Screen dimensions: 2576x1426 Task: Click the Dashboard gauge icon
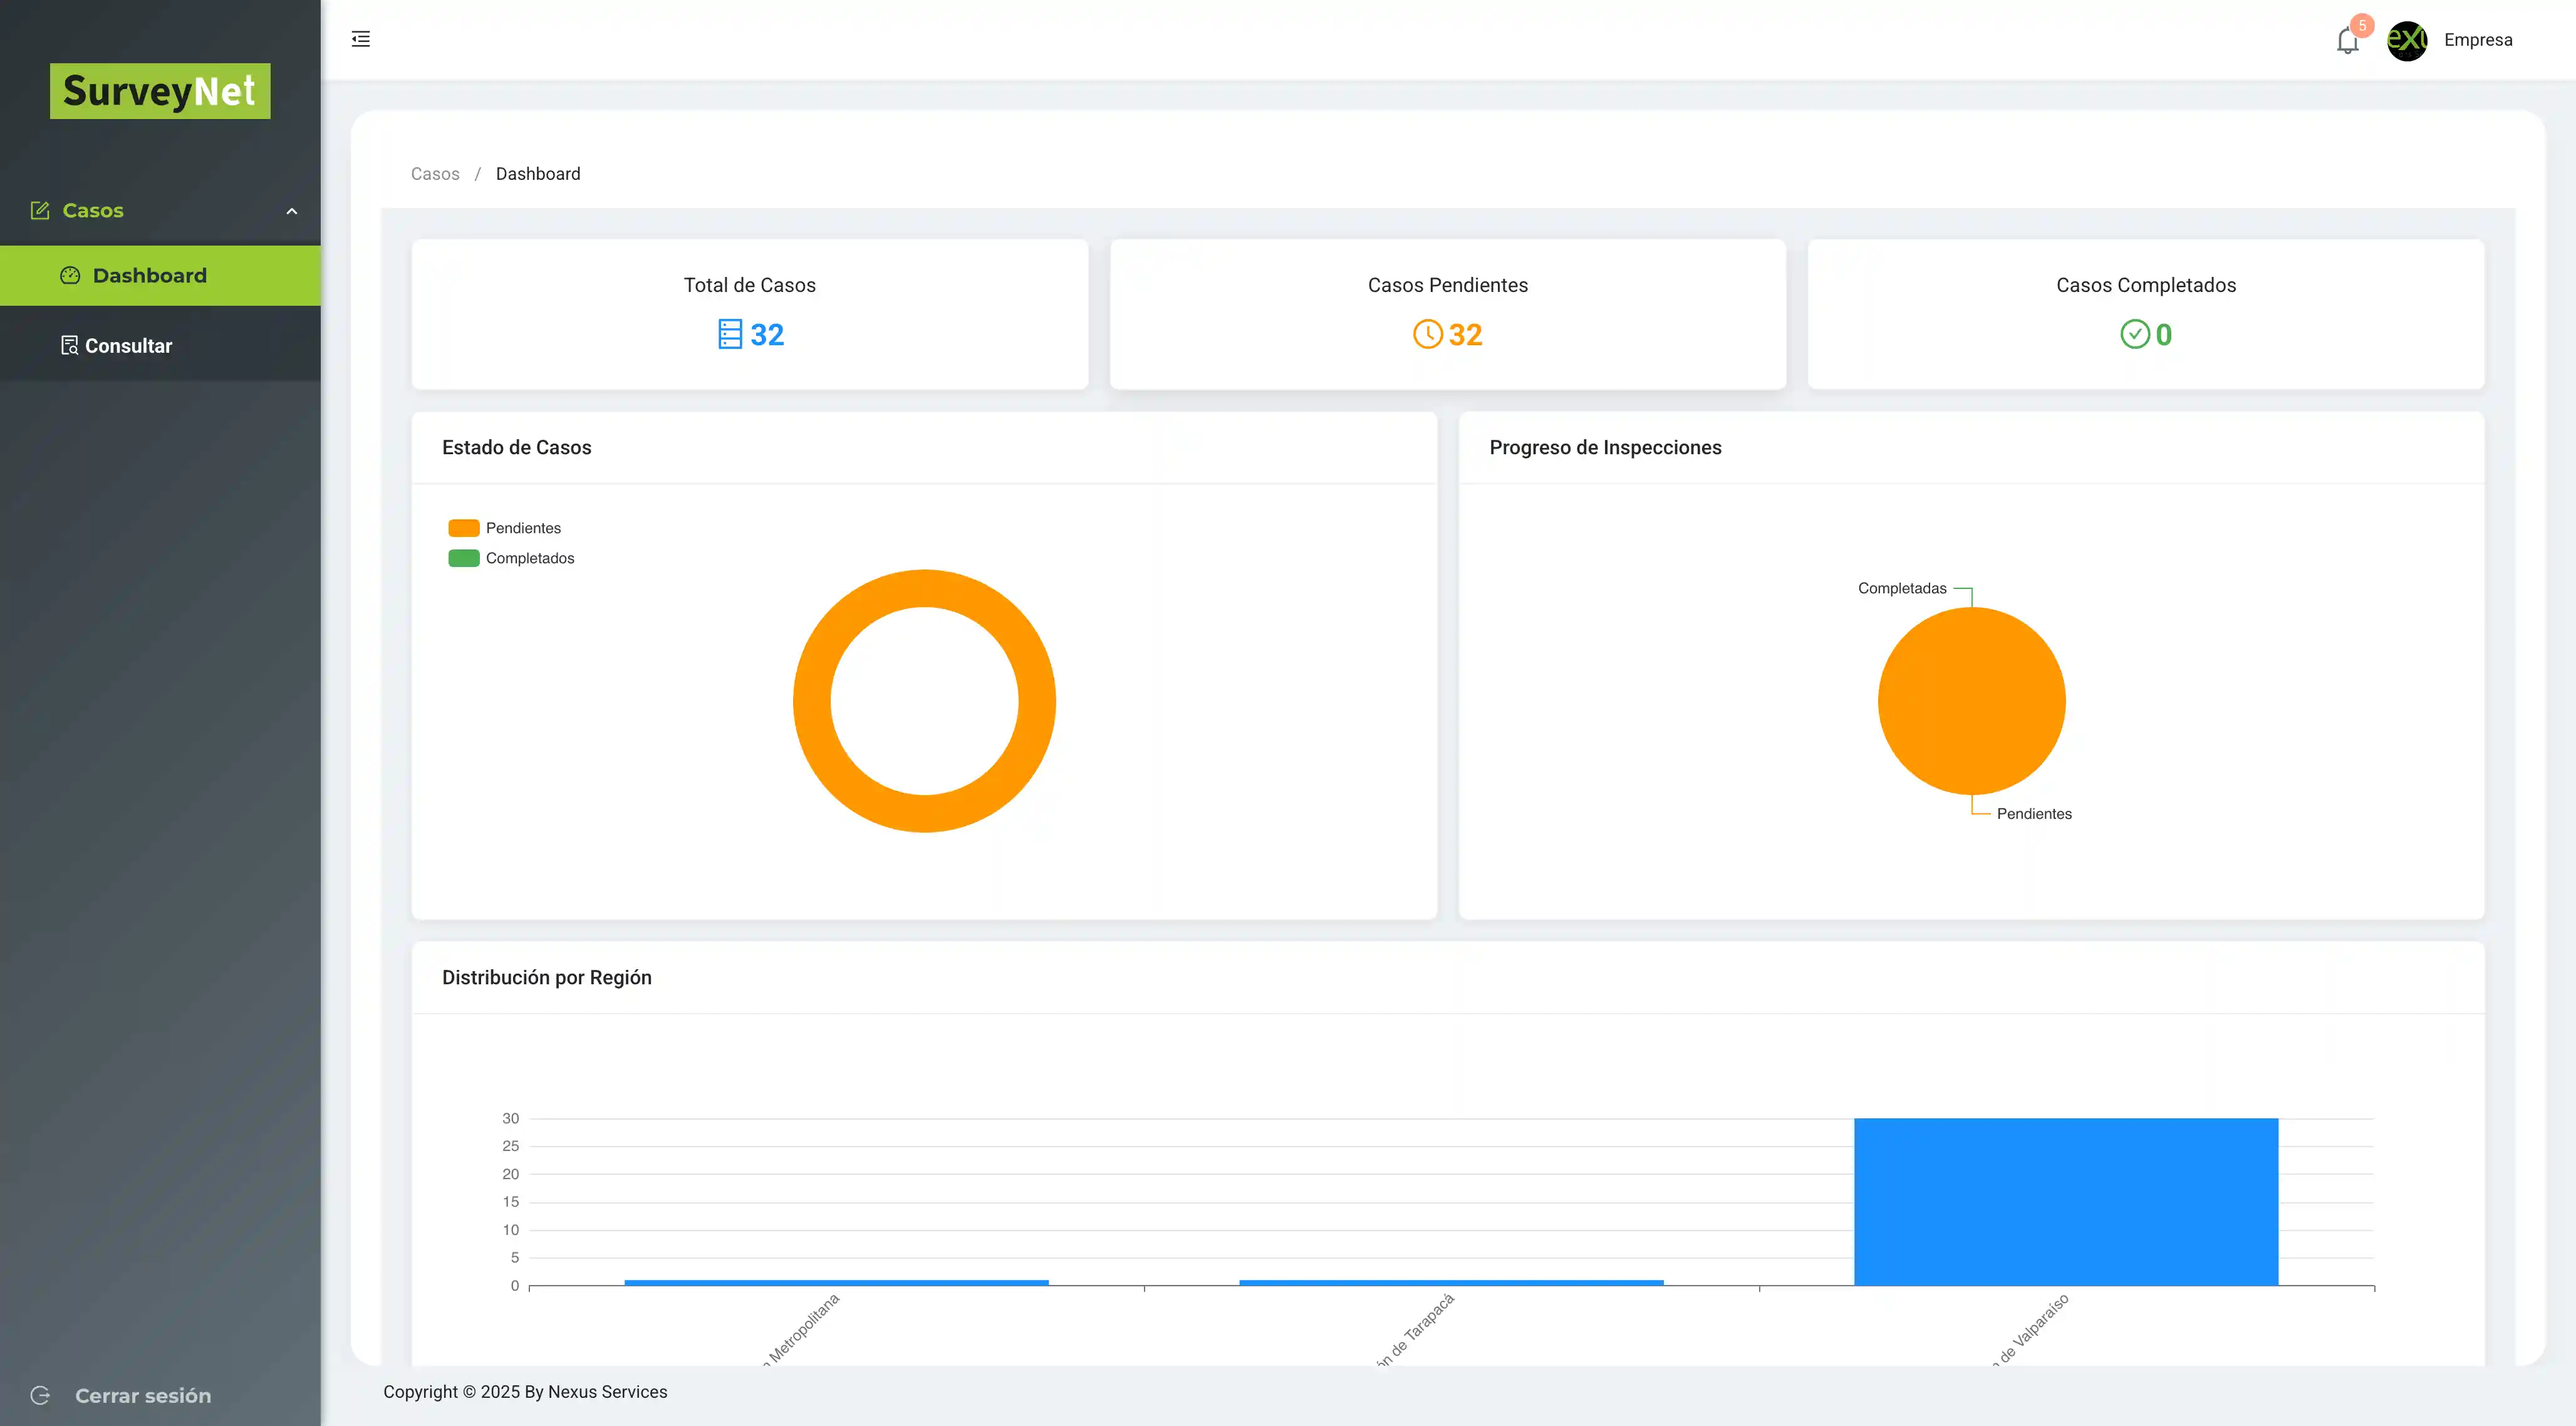point(70,275)
